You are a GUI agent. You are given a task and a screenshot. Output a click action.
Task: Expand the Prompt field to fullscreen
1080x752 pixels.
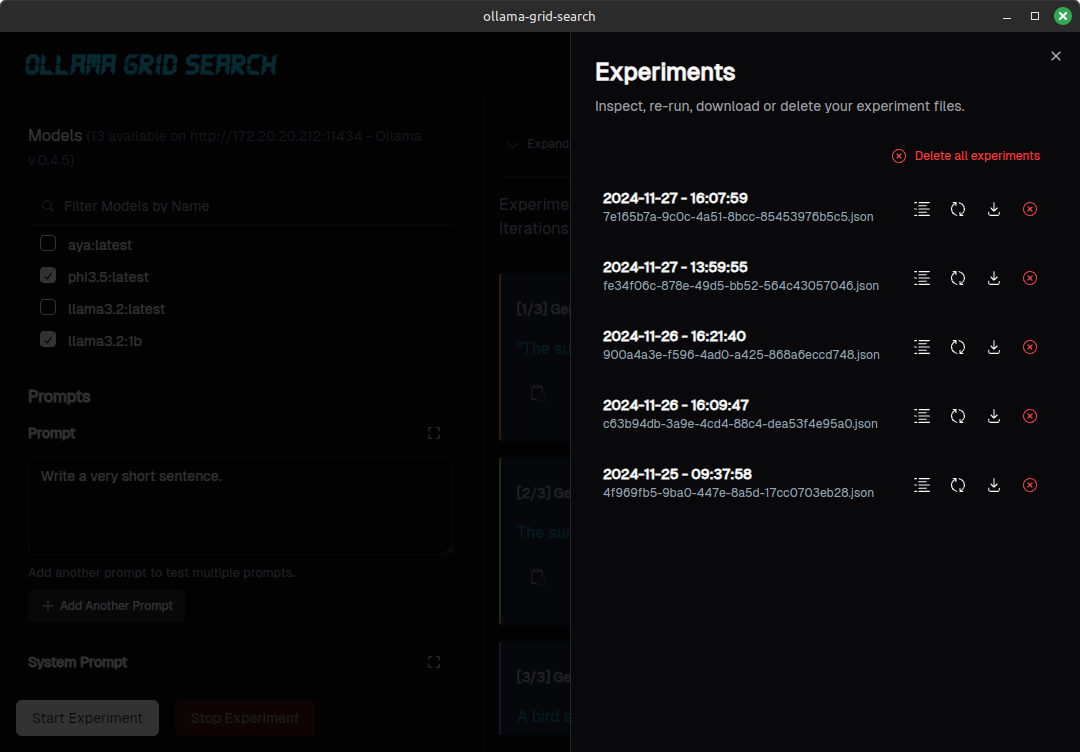coord(434,433)
